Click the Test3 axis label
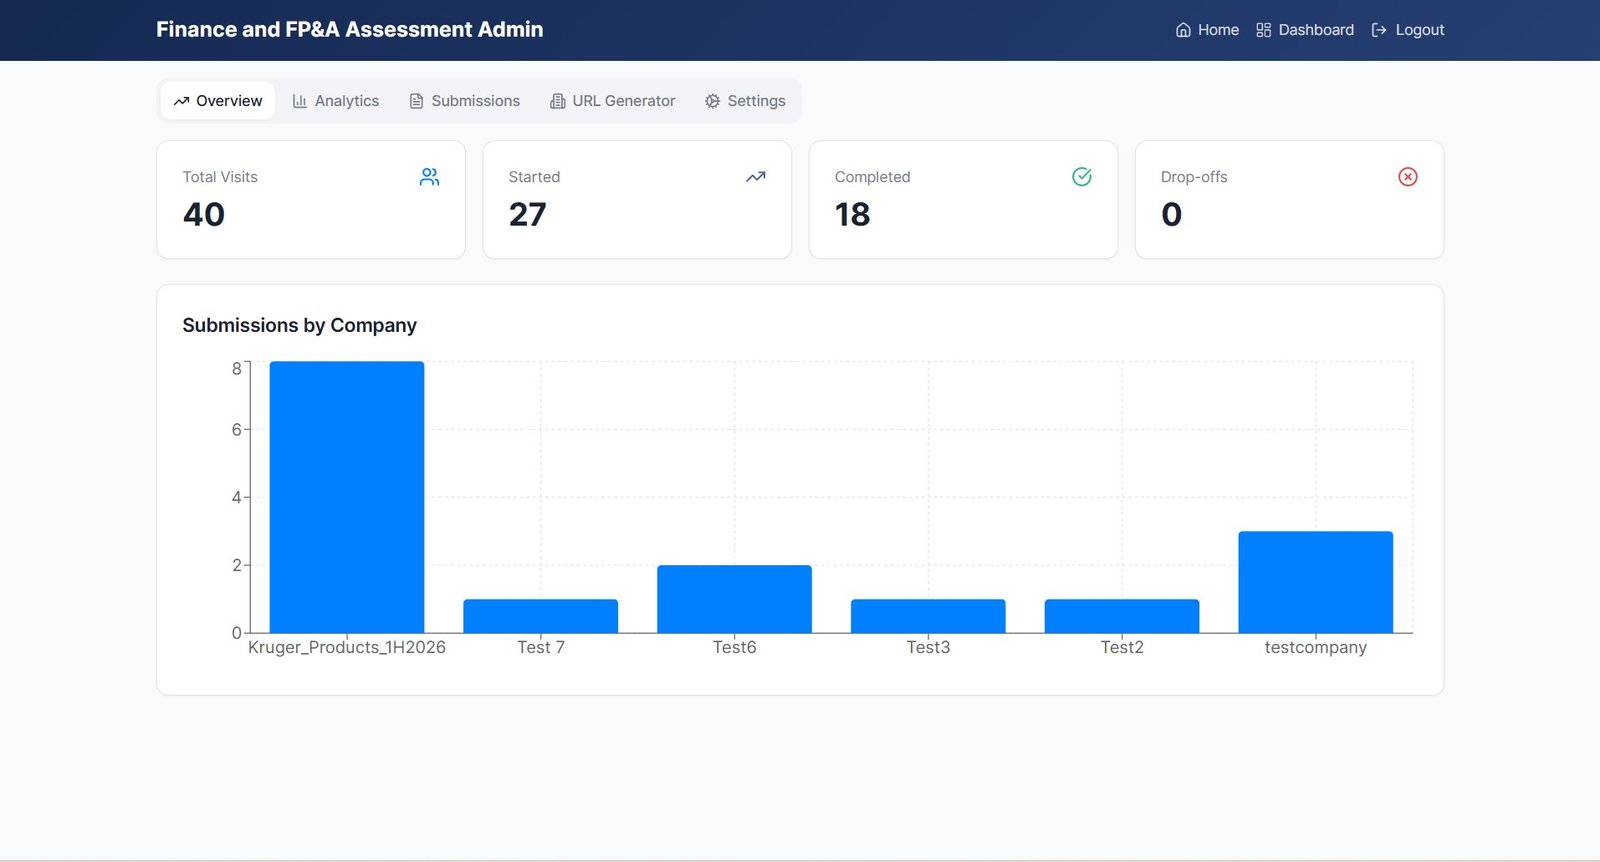This screenshot has width=1600, height=862. point(928,647)
